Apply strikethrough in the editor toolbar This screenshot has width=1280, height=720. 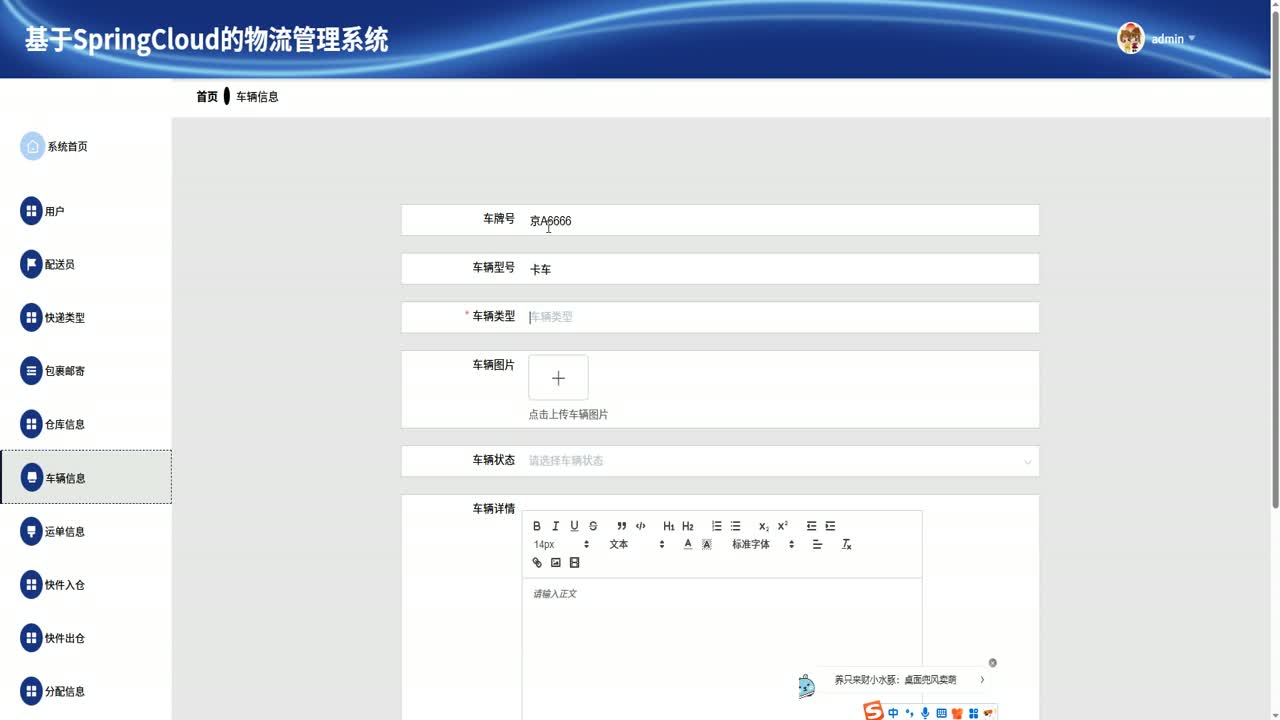593,526
